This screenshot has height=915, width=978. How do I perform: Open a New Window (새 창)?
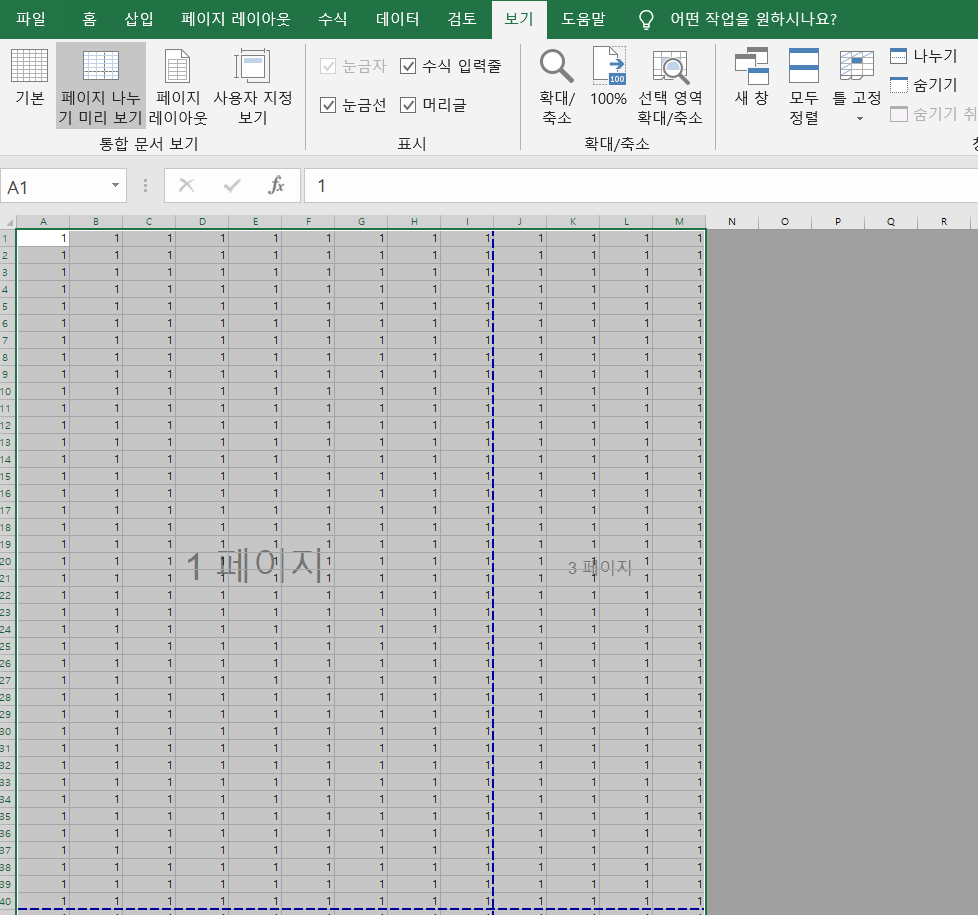751,77
